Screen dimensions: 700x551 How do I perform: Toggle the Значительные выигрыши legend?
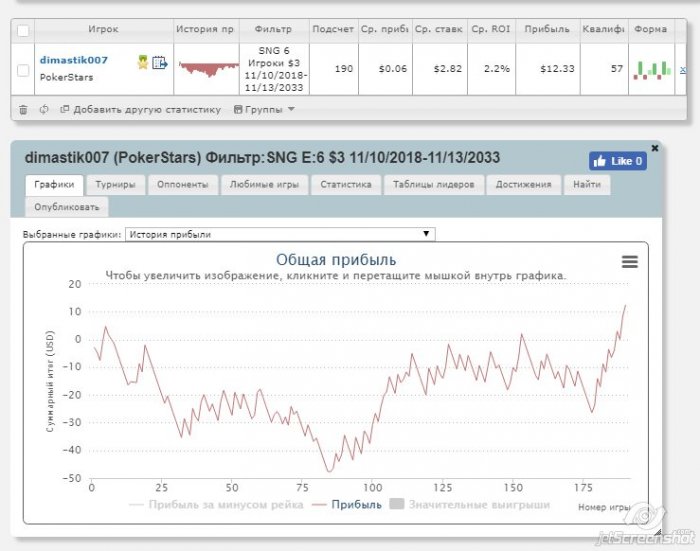(x=470, y=505)
